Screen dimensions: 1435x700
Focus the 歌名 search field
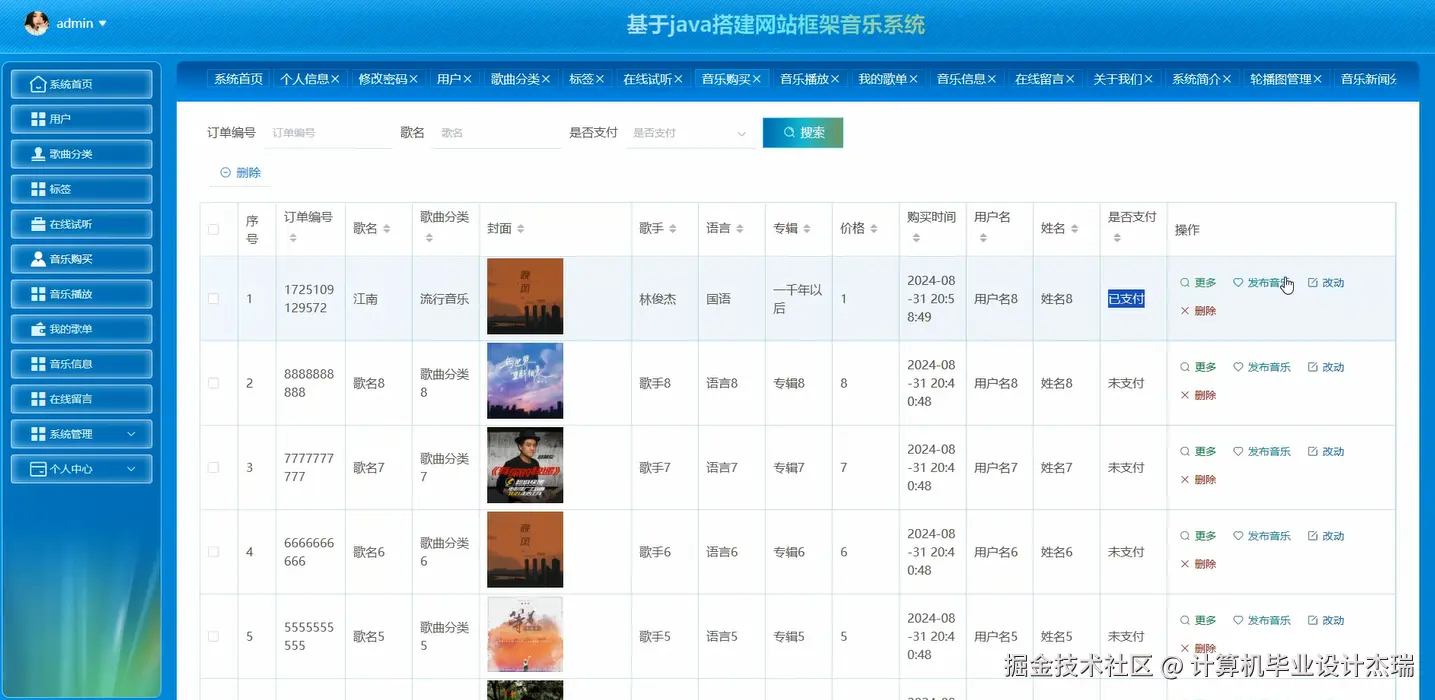tap(497, 133)
